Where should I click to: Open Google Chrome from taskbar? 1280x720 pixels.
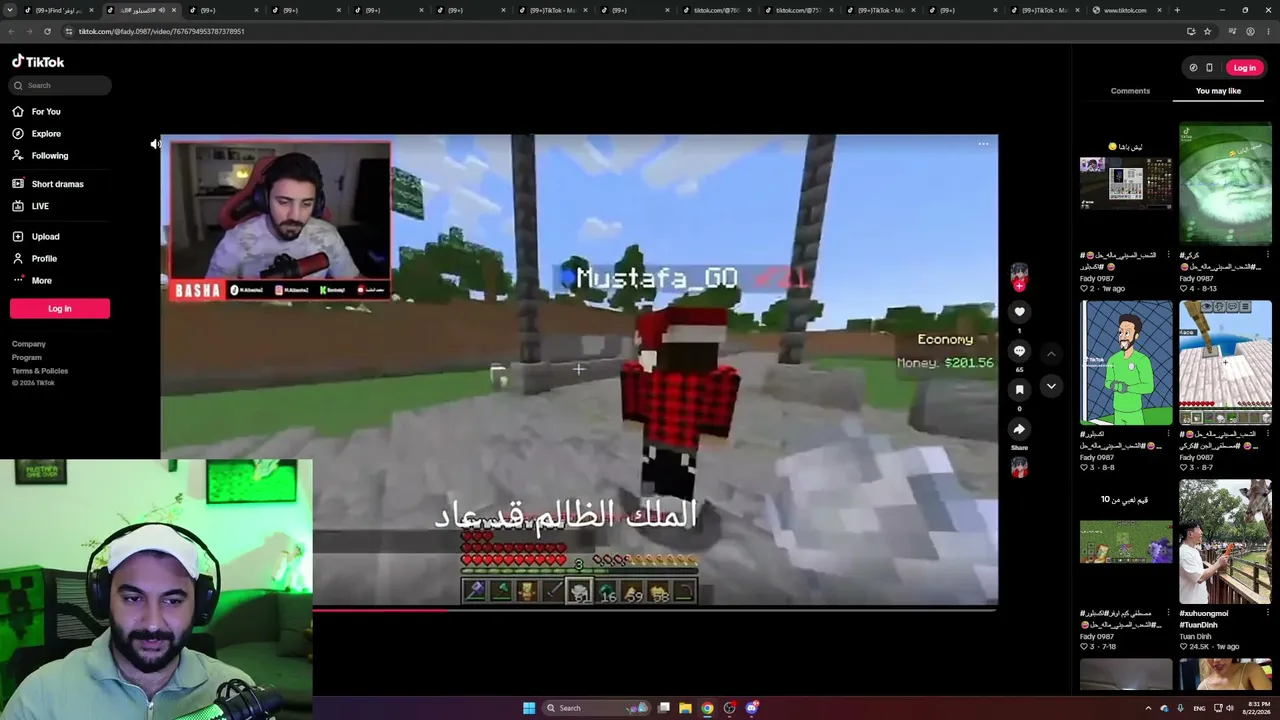tap(707, 708)
